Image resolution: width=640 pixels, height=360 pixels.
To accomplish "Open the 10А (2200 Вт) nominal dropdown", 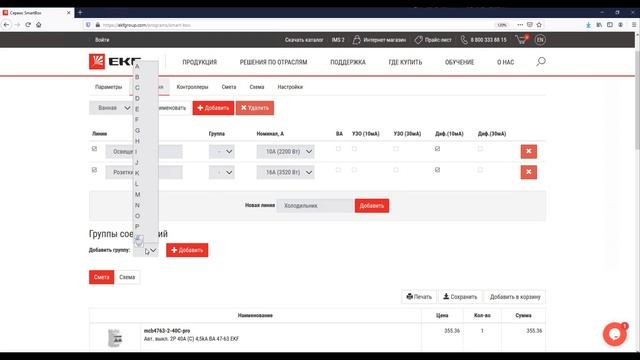I will [x=285, y=151].
